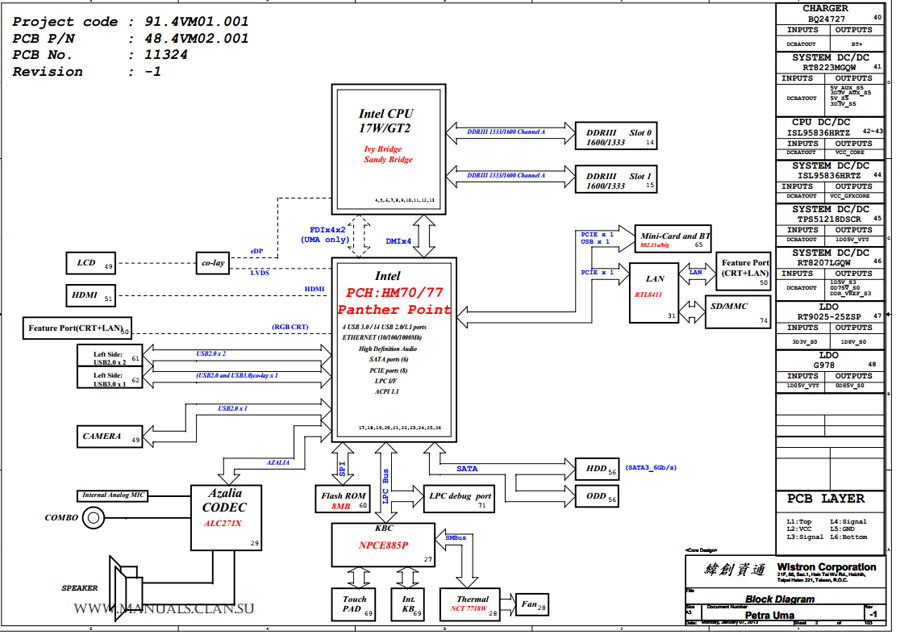
Task: Click the SYSTEM DC/DC RT8207LGQW entry
Action: pyautogui.click(x=830, y=257)
